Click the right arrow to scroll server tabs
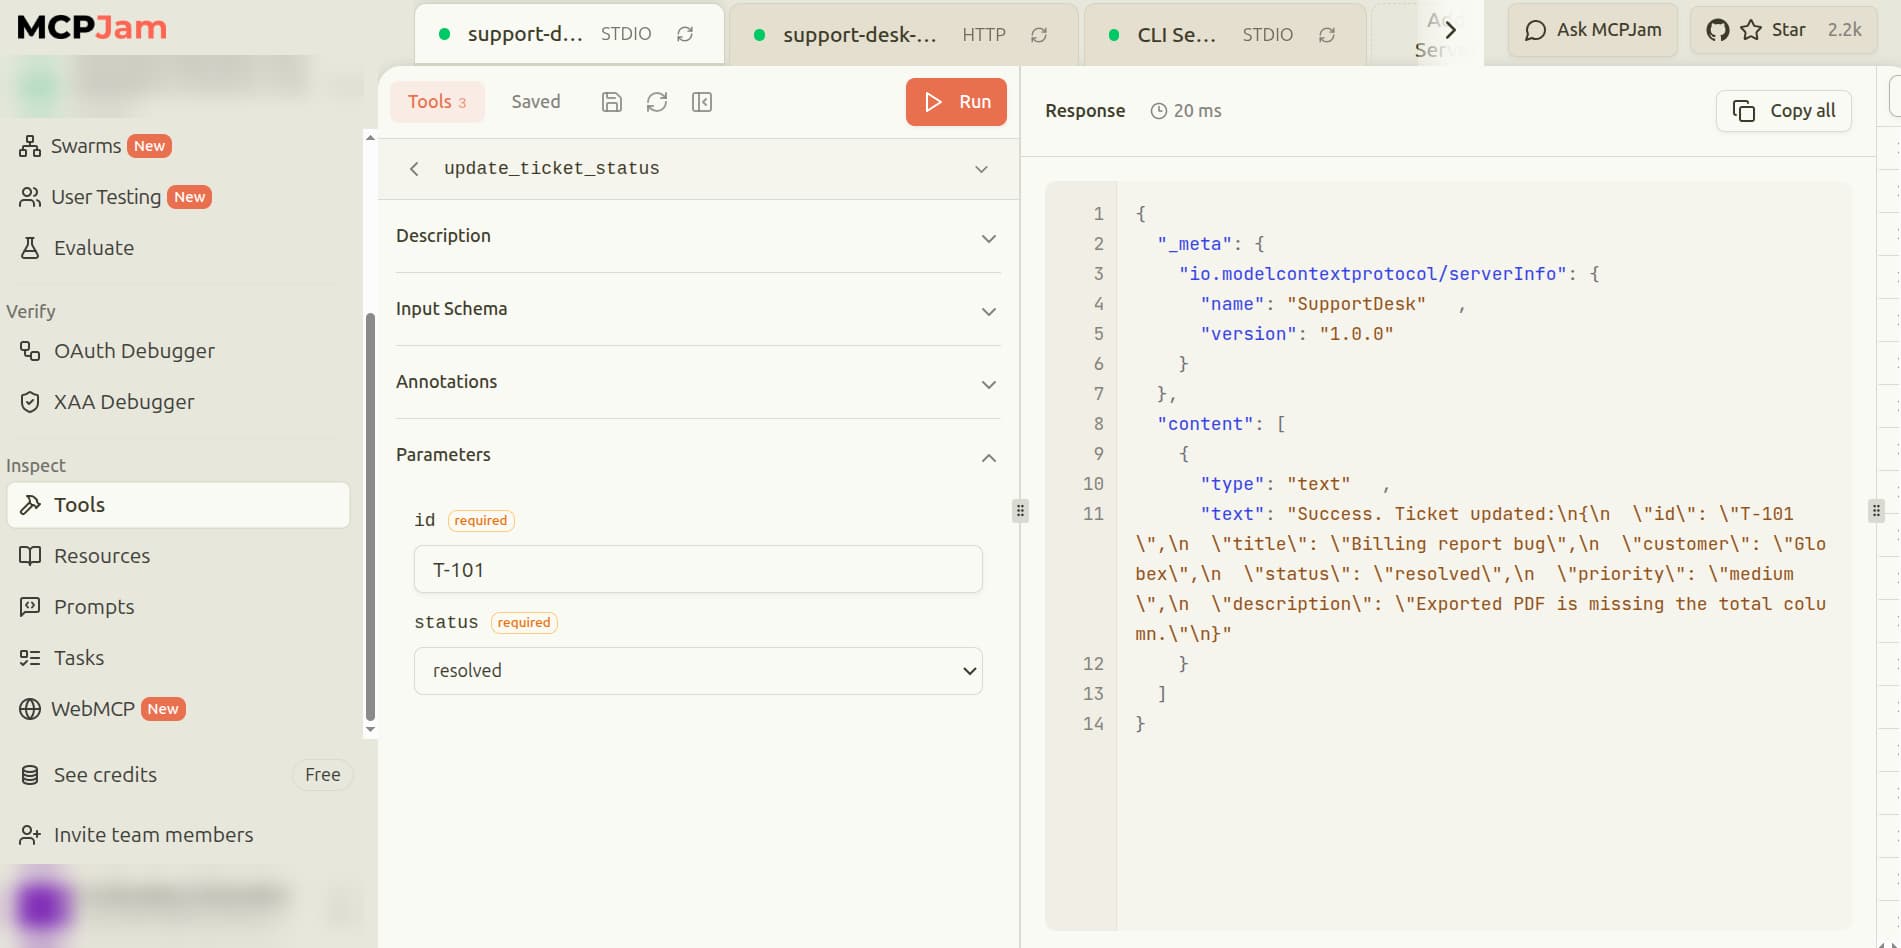 (1451, 30)
